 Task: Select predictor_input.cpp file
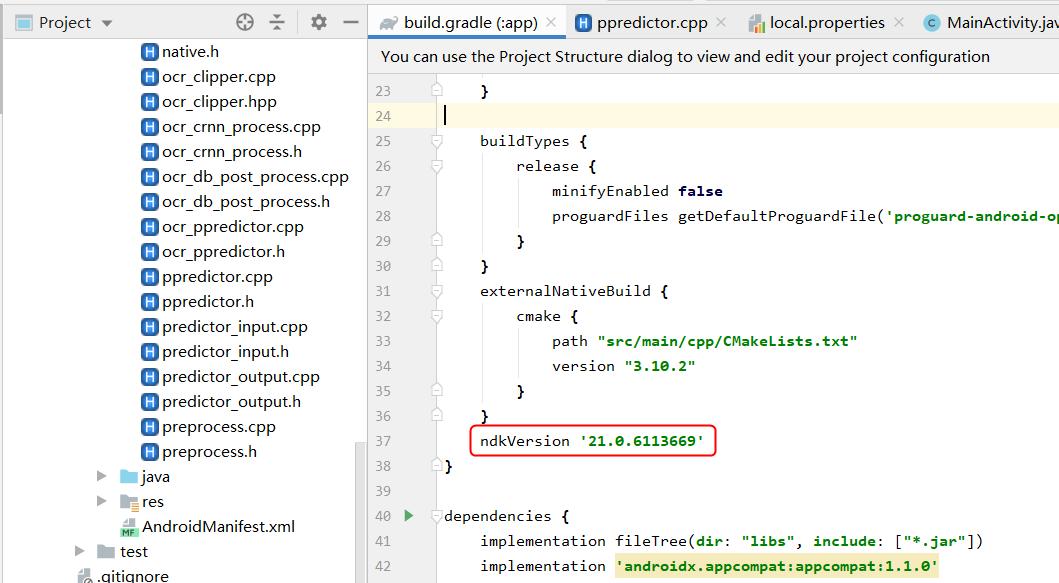tap(234, 327)
